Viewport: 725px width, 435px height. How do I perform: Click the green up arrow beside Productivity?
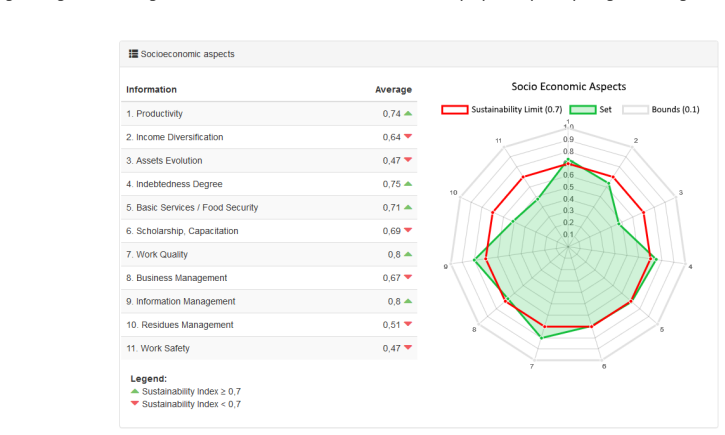[x=408, y=113]
